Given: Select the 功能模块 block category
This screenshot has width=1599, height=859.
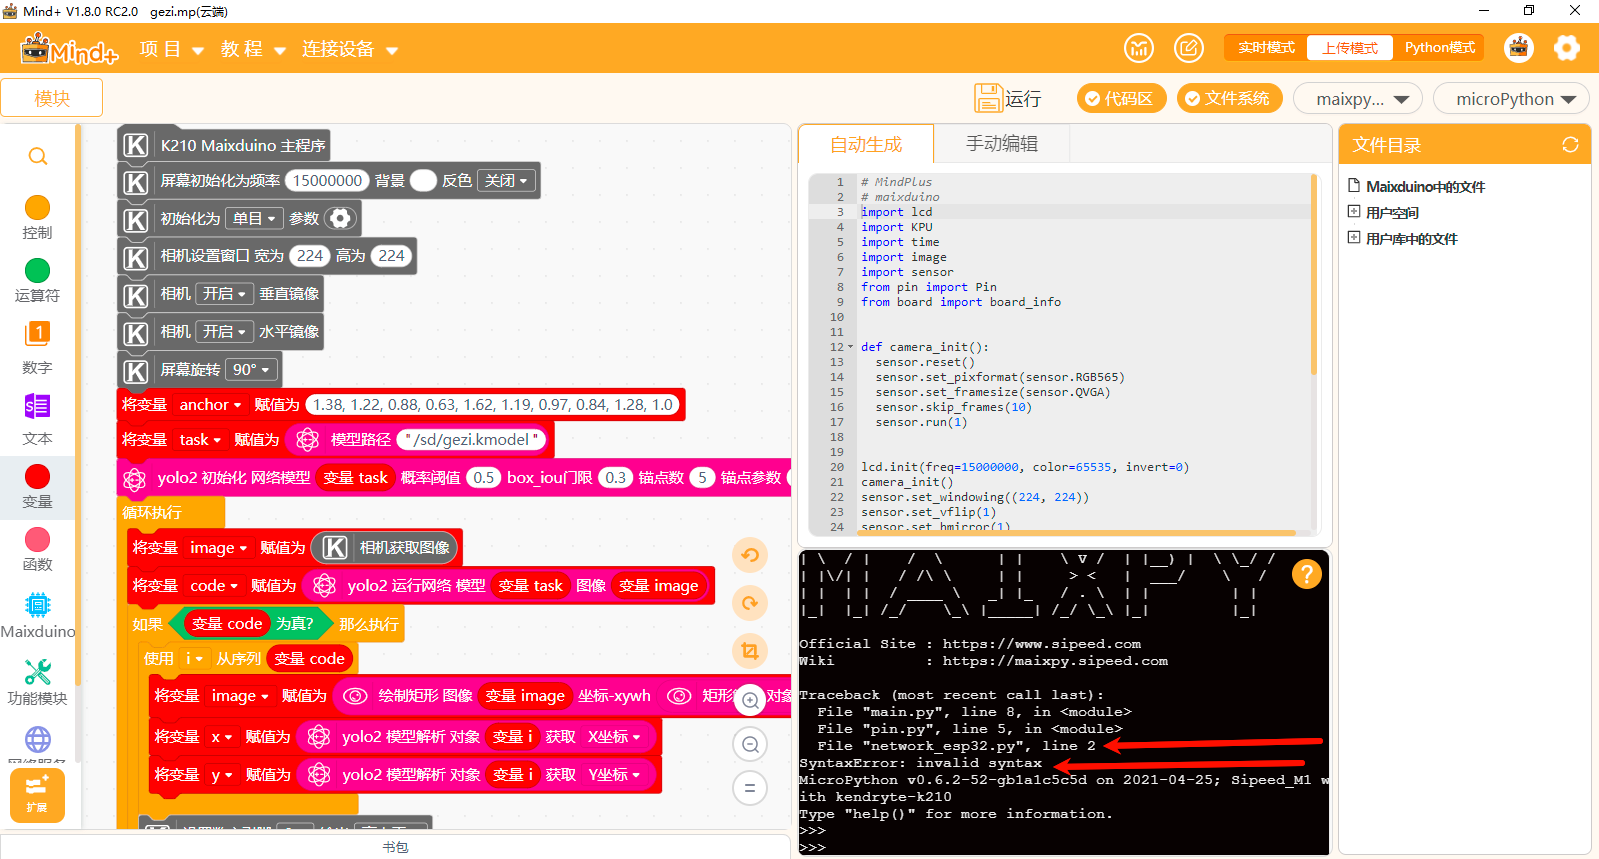Looking at the screenshot, I should (37, 682).
